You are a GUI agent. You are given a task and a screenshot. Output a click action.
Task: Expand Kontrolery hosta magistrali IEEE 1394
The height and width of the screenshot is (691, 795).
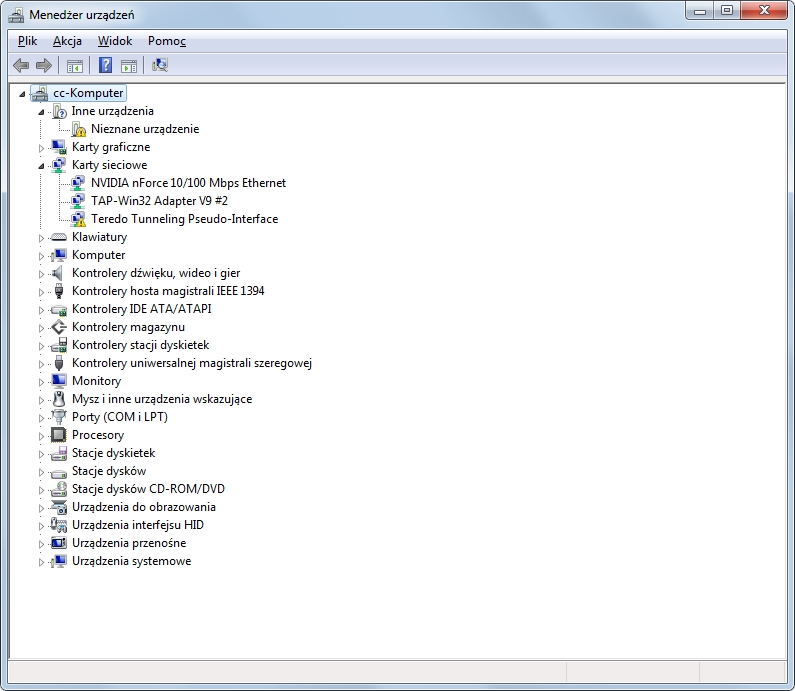41,292
